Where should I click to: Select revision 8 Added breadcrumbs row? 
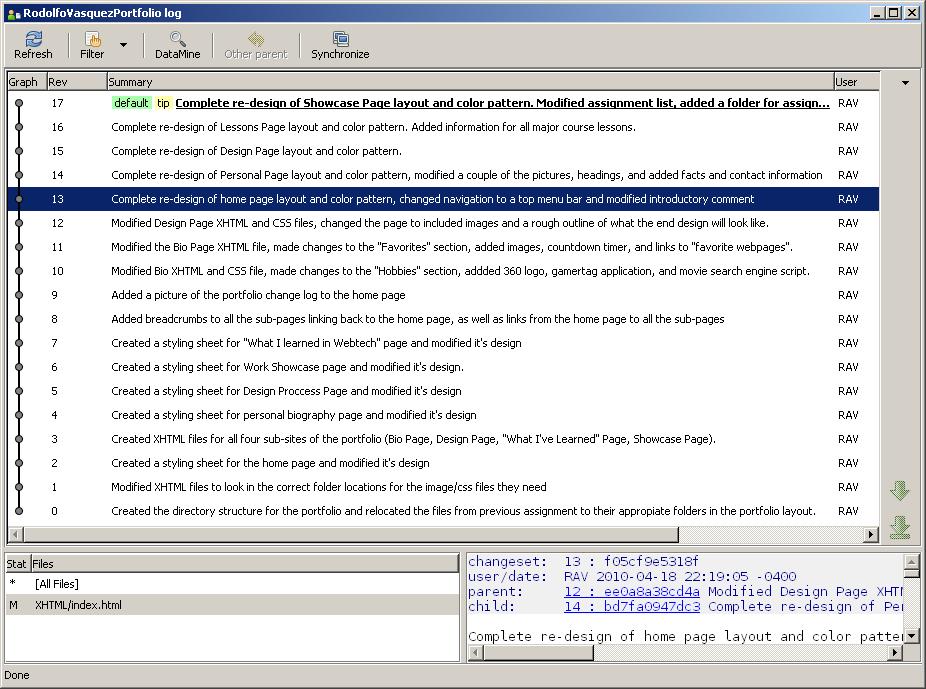point(443,319)
